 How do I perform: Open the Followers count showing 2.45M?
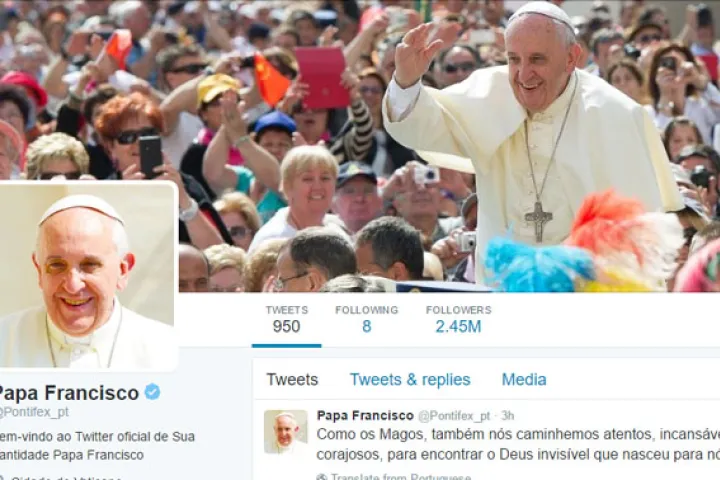pos(458,320)
